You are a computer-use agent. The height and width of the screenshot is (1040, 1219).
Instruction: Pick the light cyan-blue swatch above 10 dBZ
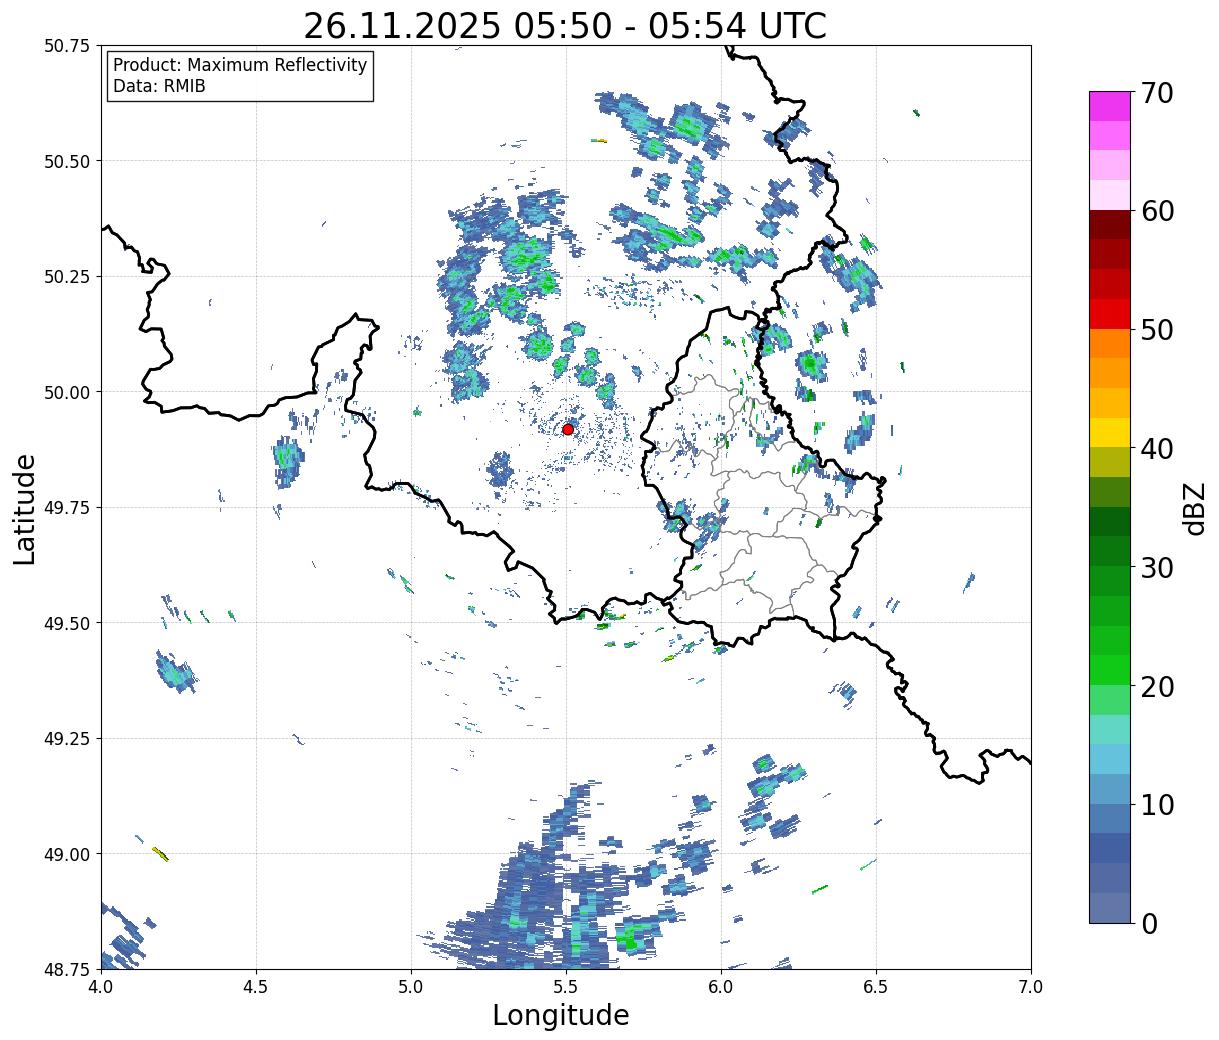(x=1110, y=759)
